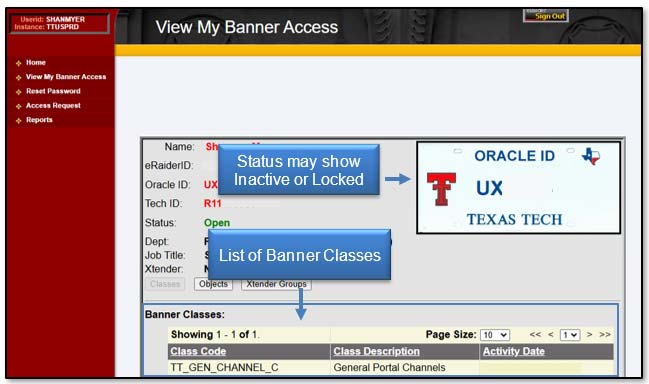Open the page number dropdown
The width and height of the screenshot is (649, 384).
[570, 335]
